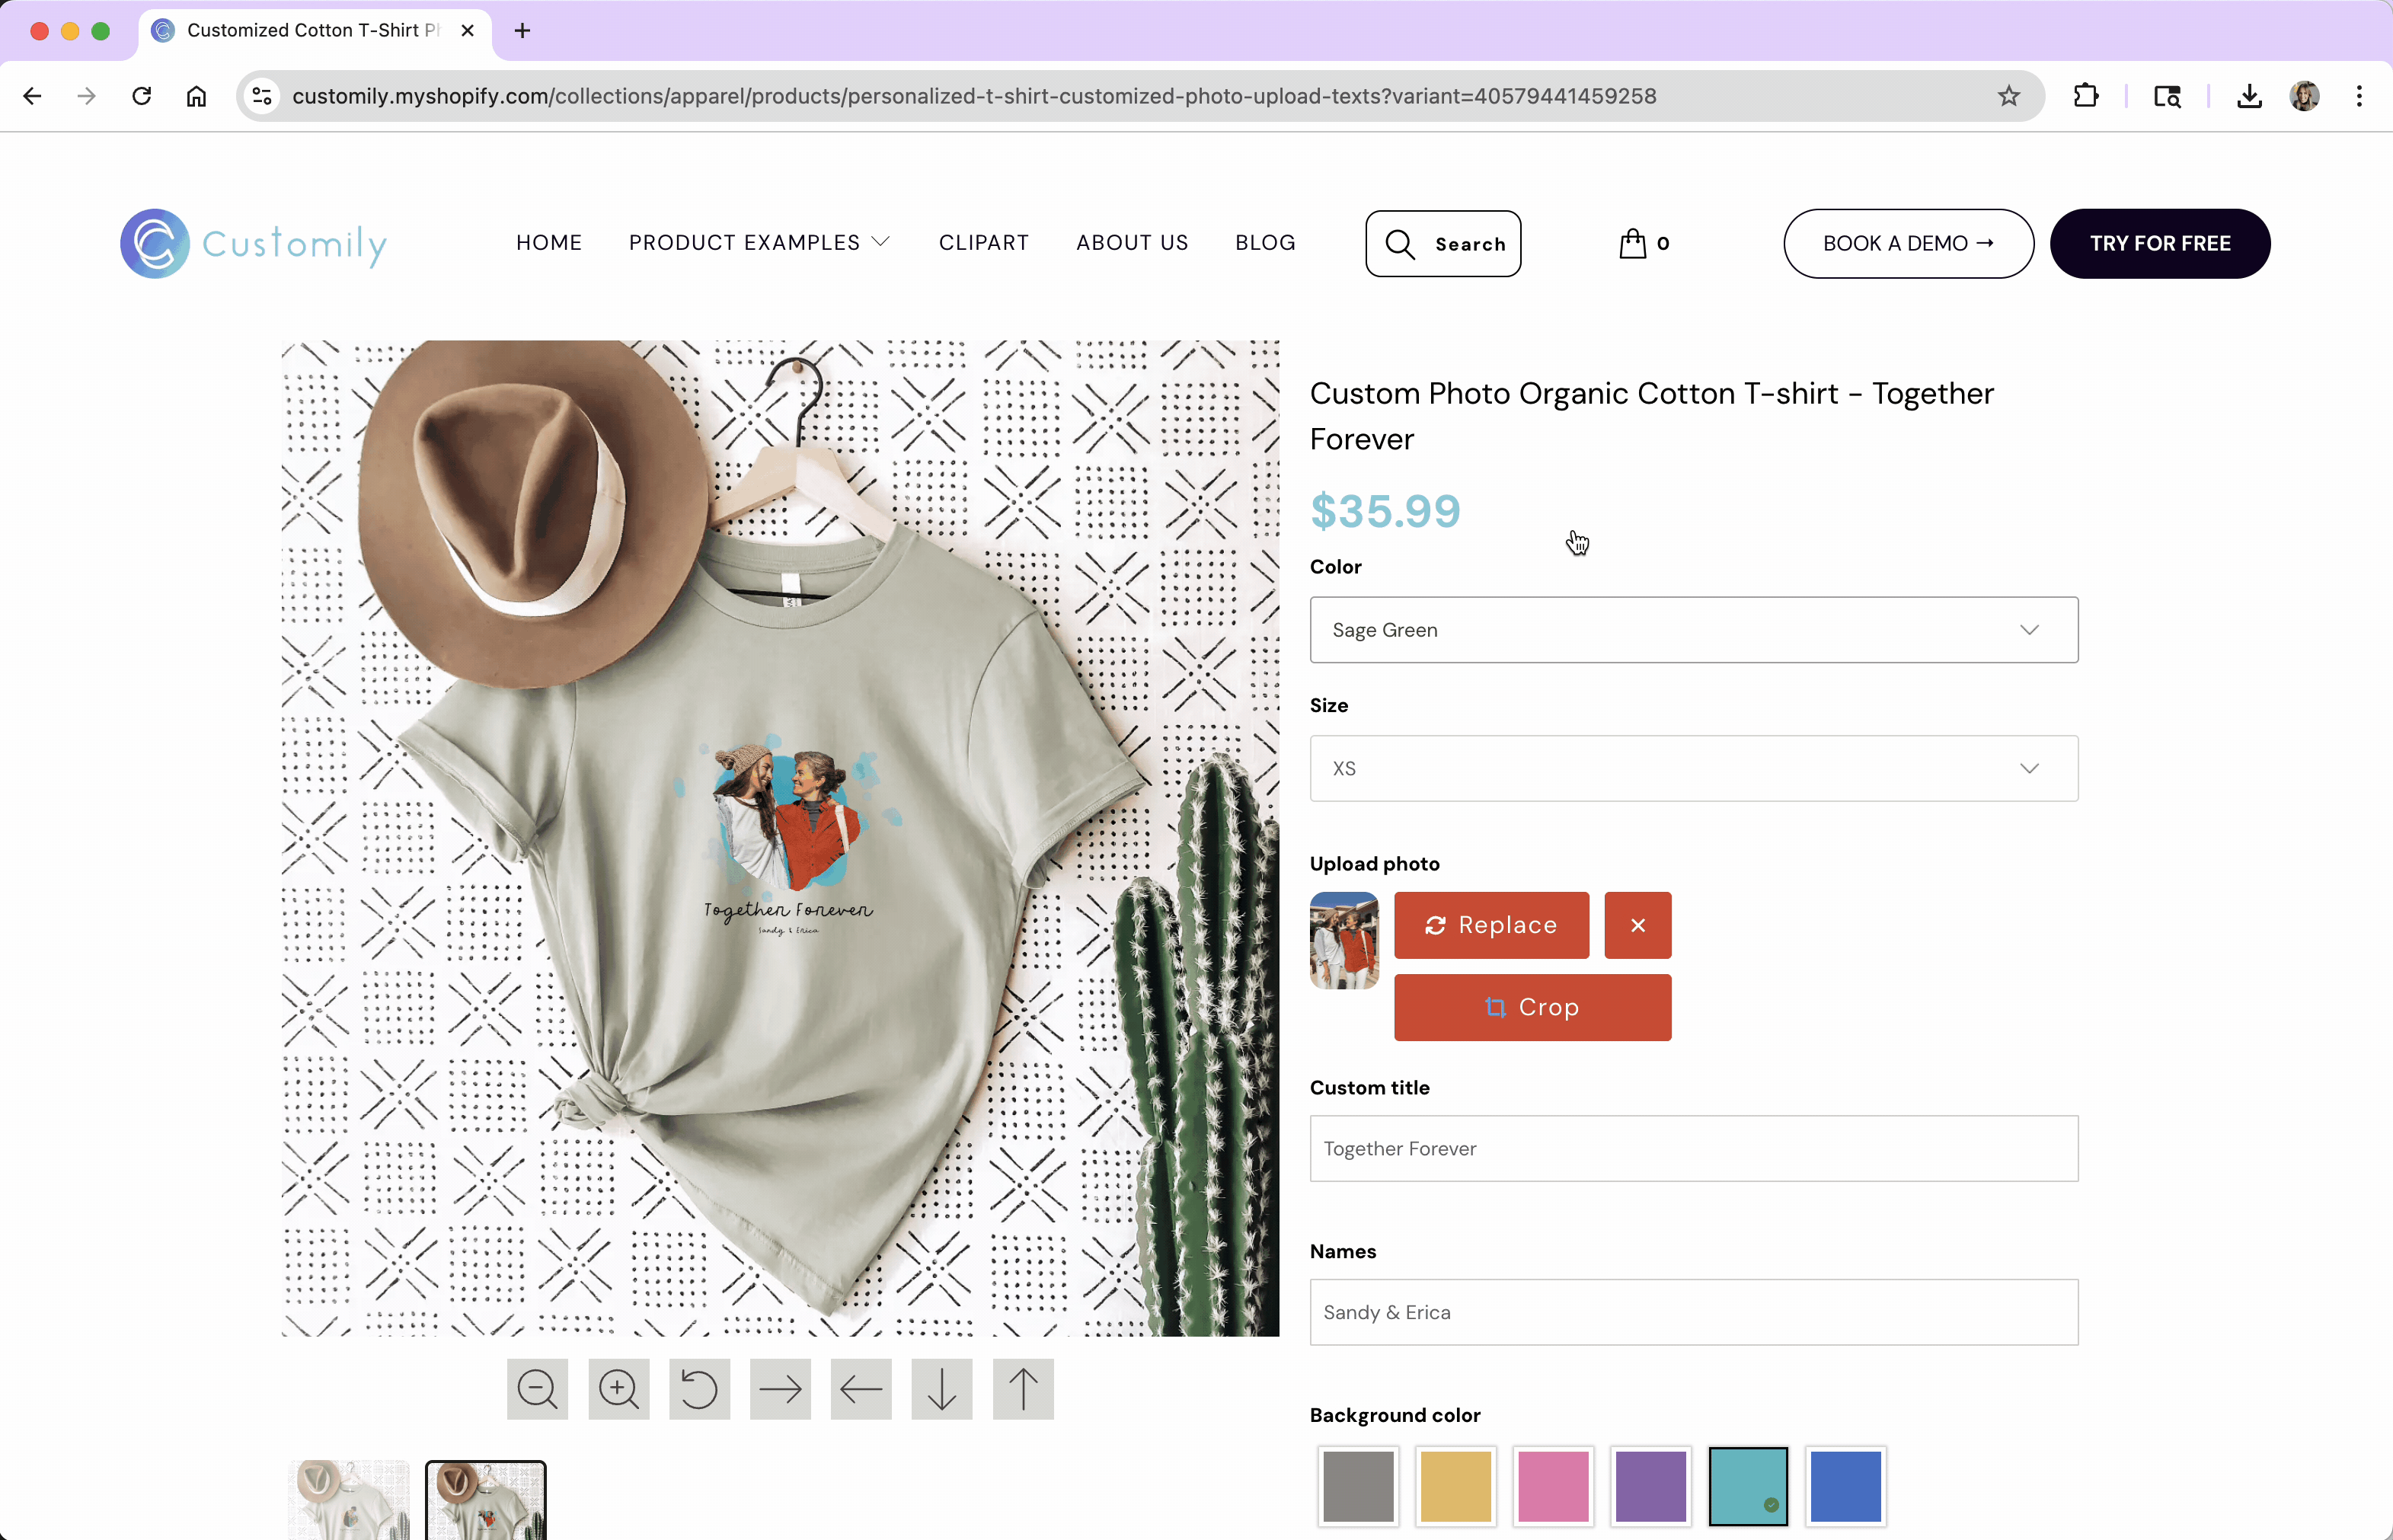The height and width of the screenshot is (1540, 2393).
Task: Select the purple background color swatch
Action: coord(1650,1486)
